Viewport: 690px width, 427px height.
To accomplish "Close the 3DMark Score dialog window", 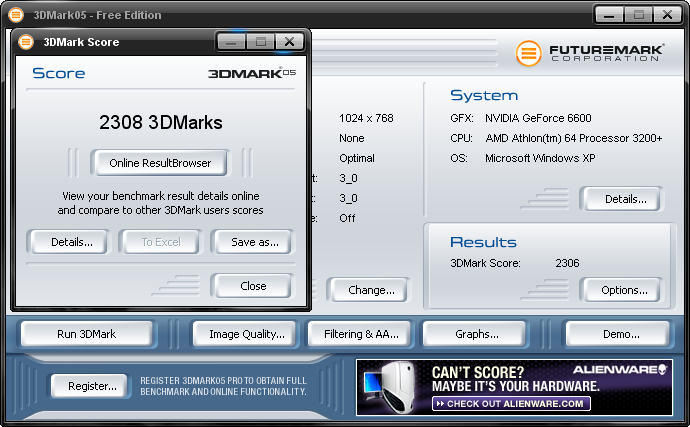I will [x=289, y=42].
